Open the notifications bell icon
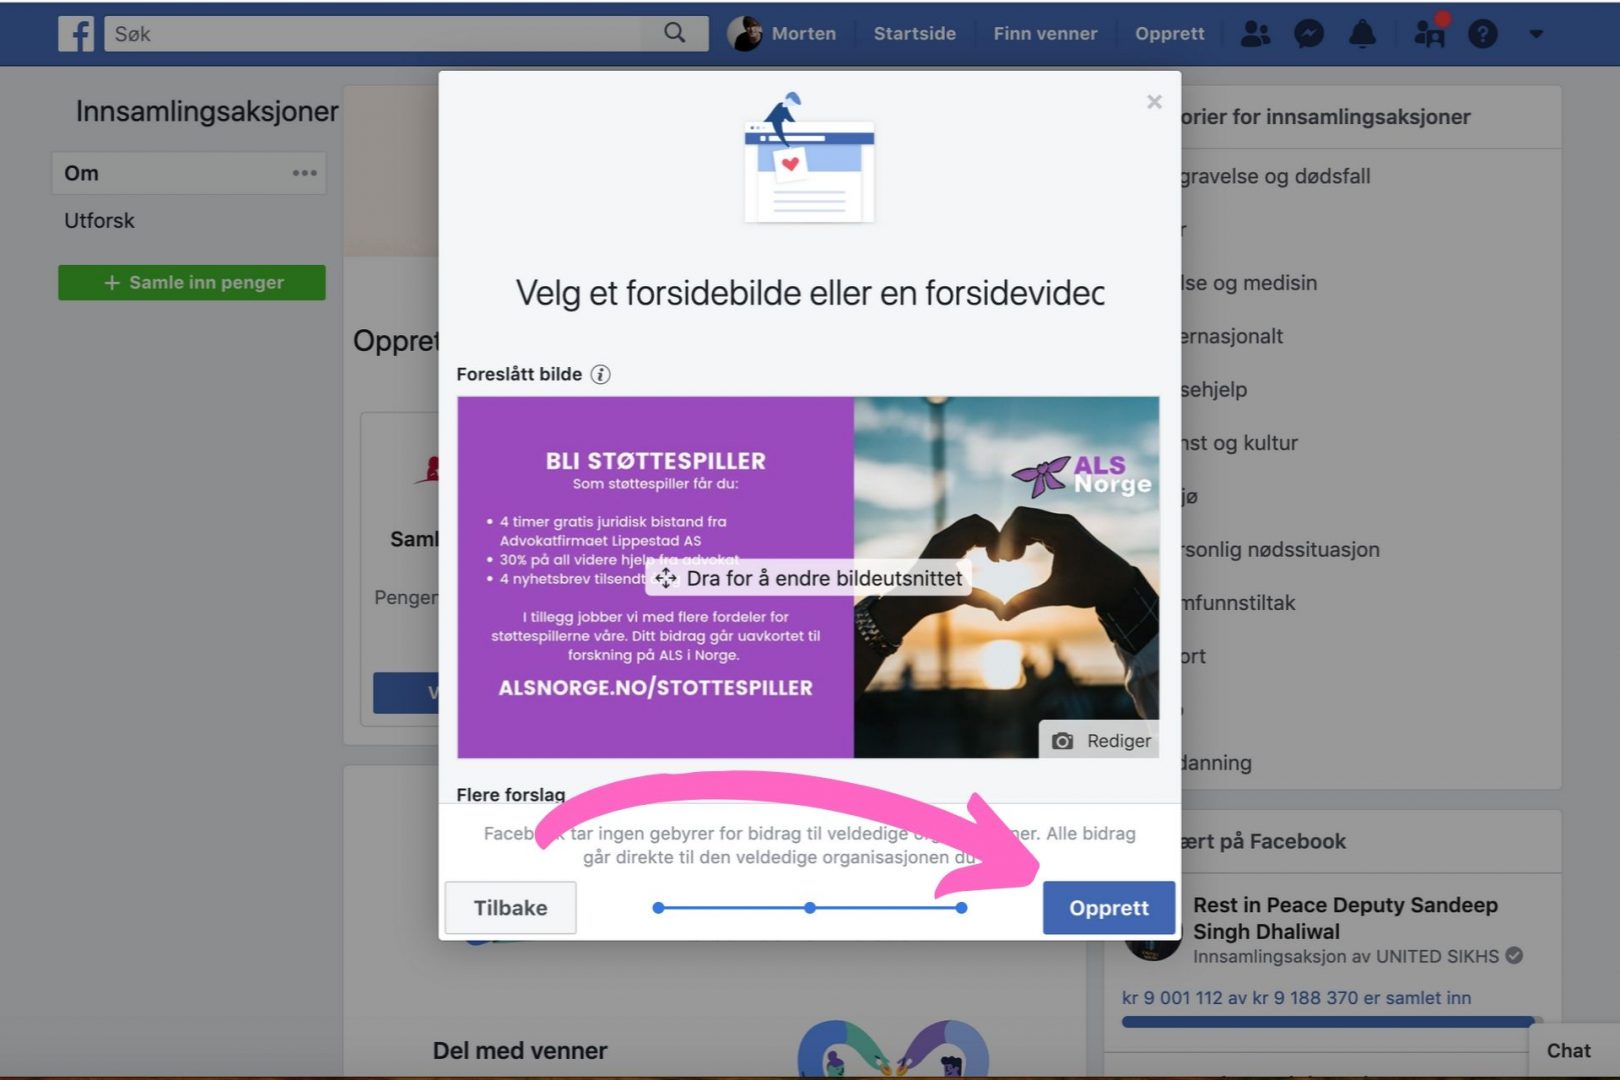Screen dimensions: 1620x1080 coord(1362,34)
